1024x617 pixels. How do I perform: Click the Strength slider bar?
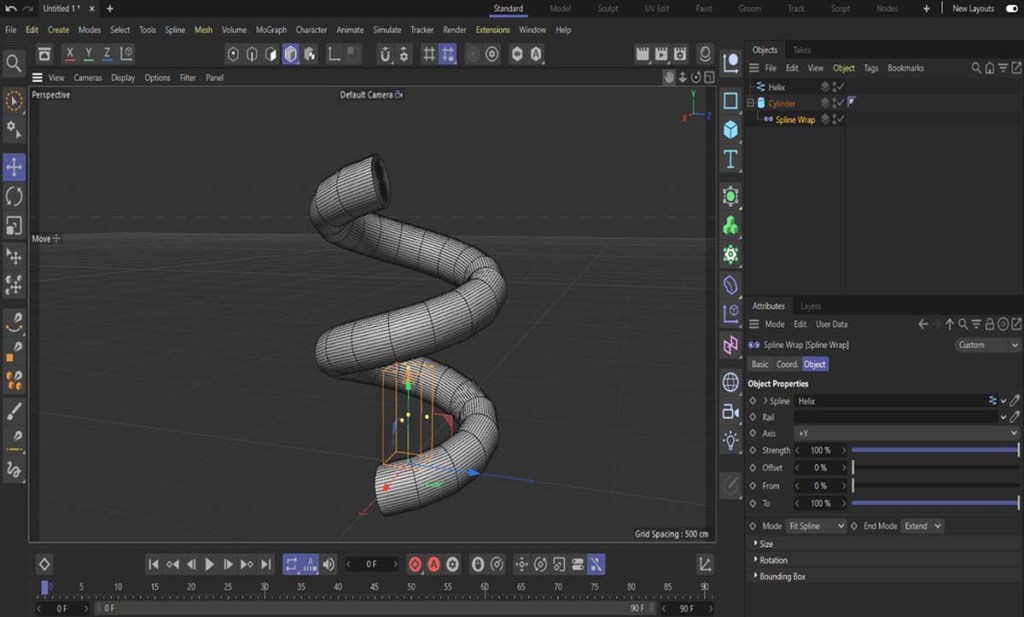(x=934, y=451)
